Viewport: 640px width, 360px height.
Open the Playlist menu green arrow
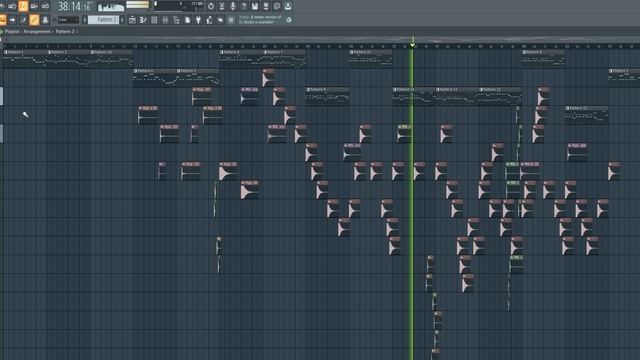(x=2, y=31)
